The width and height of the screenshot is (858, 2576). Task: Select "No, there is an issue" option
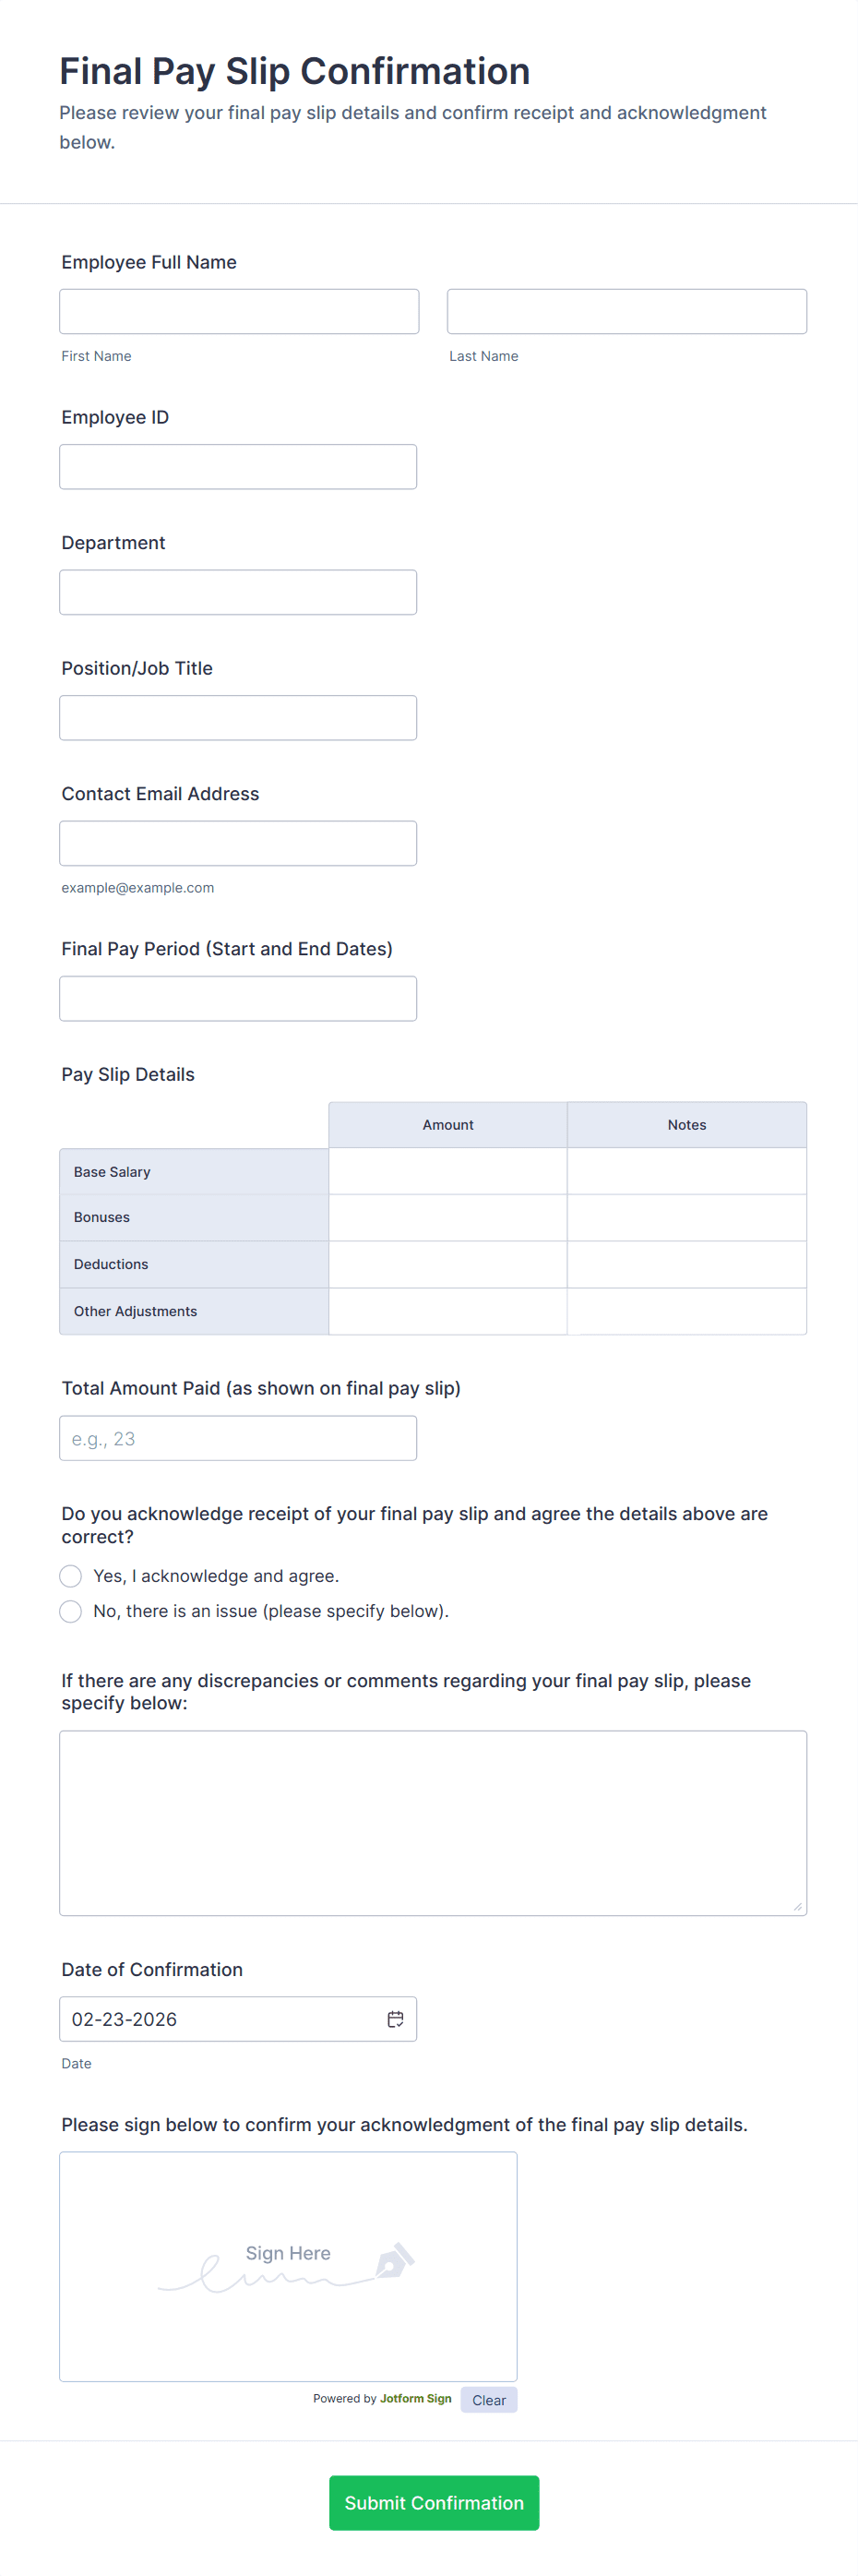[71, 1611]
